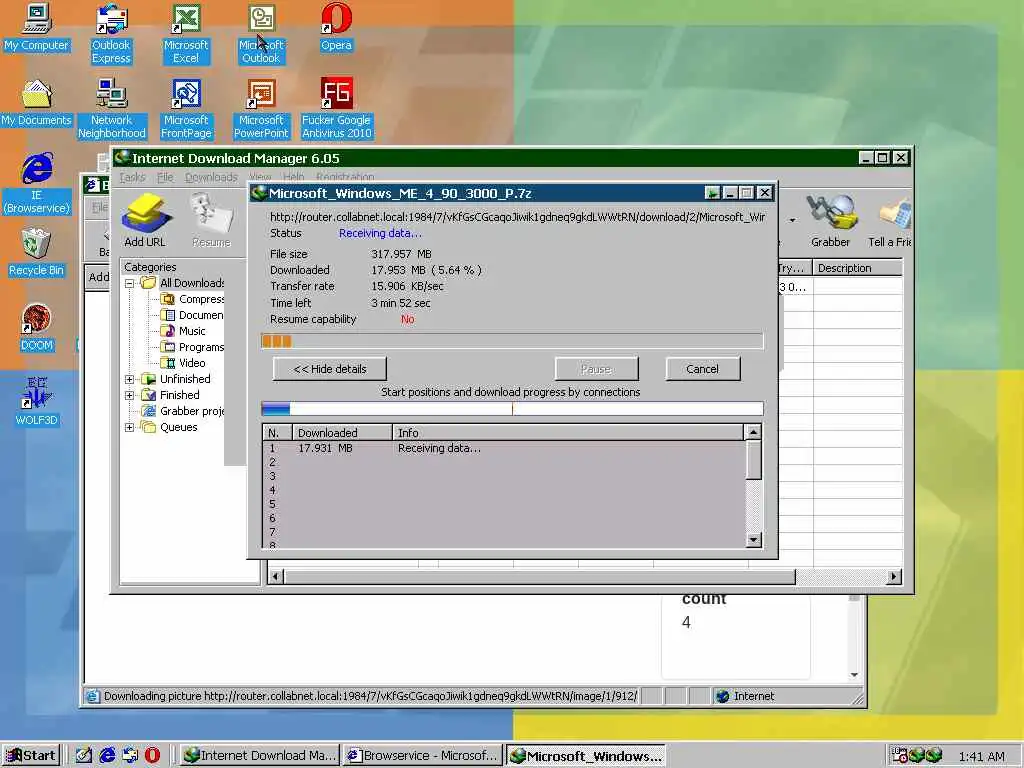Viewport: 1024px width, 768px height.
Task: Click the Description column header
Action: [x=857, y=268]
